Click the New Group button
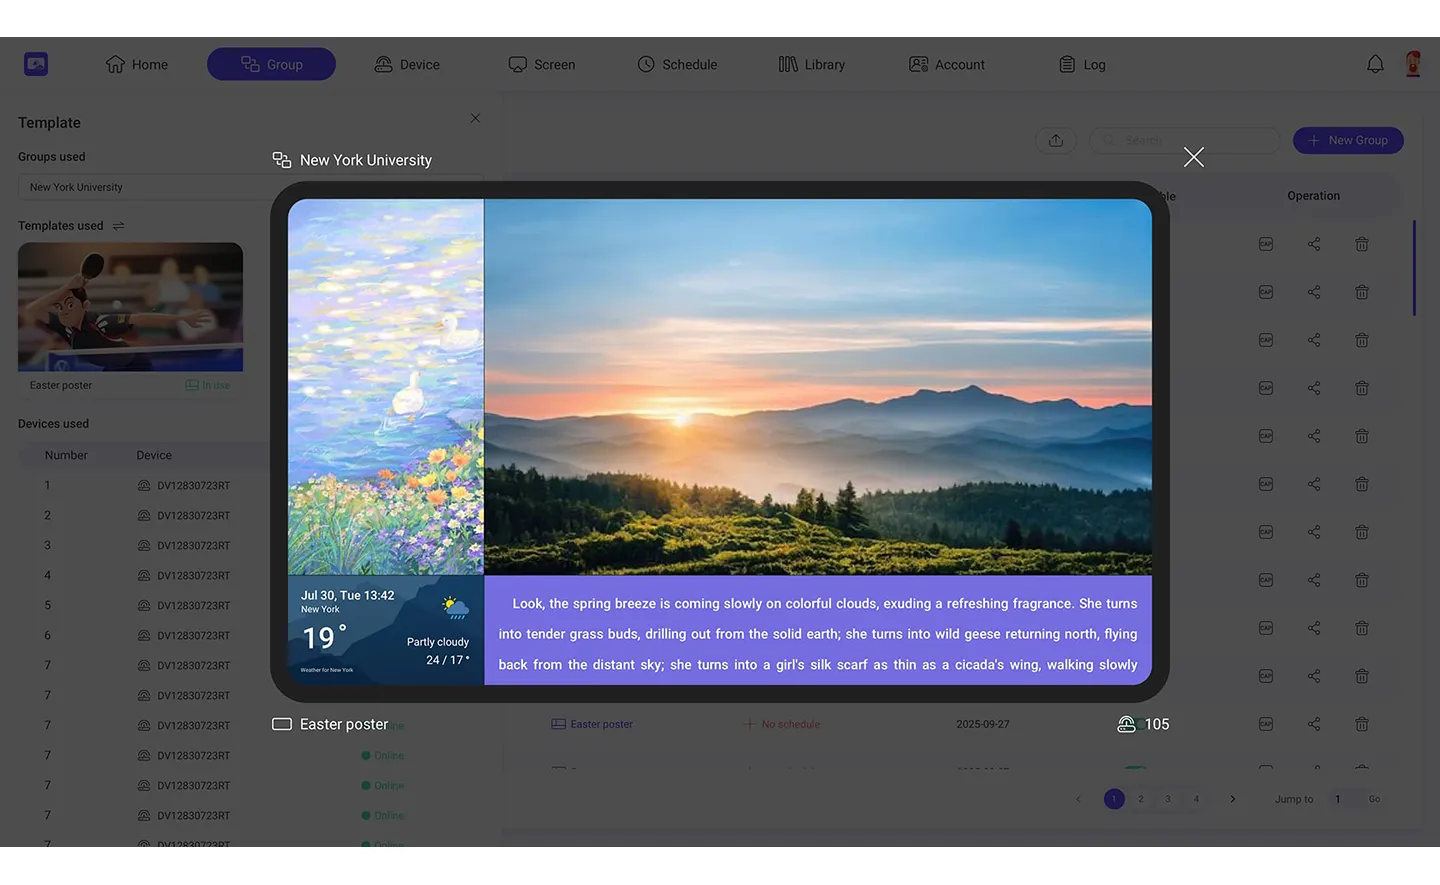The image size is (1440, 885). (1347, 141)
